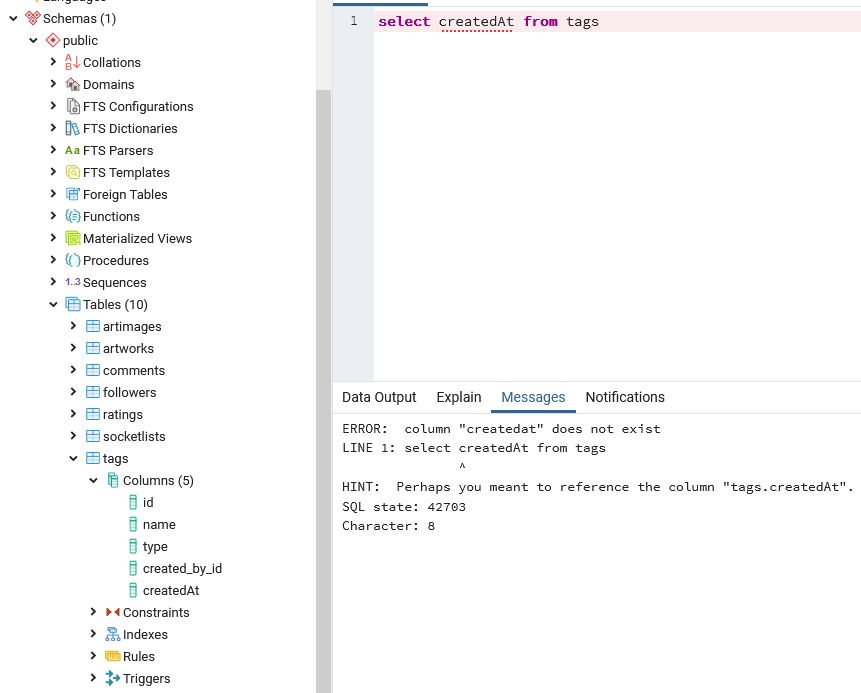The image size is (861, 693).
Task: Expand the Constraints node
Action: 93,611
